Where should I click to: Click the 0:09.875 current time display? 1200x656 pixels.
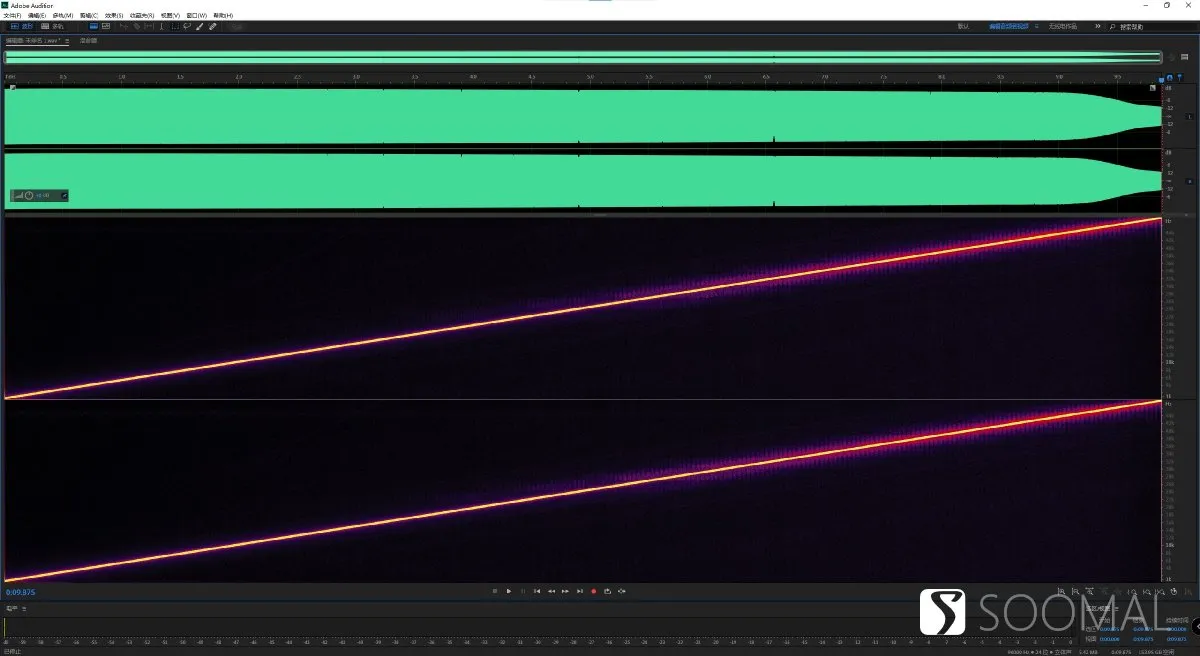coord(21,592)
